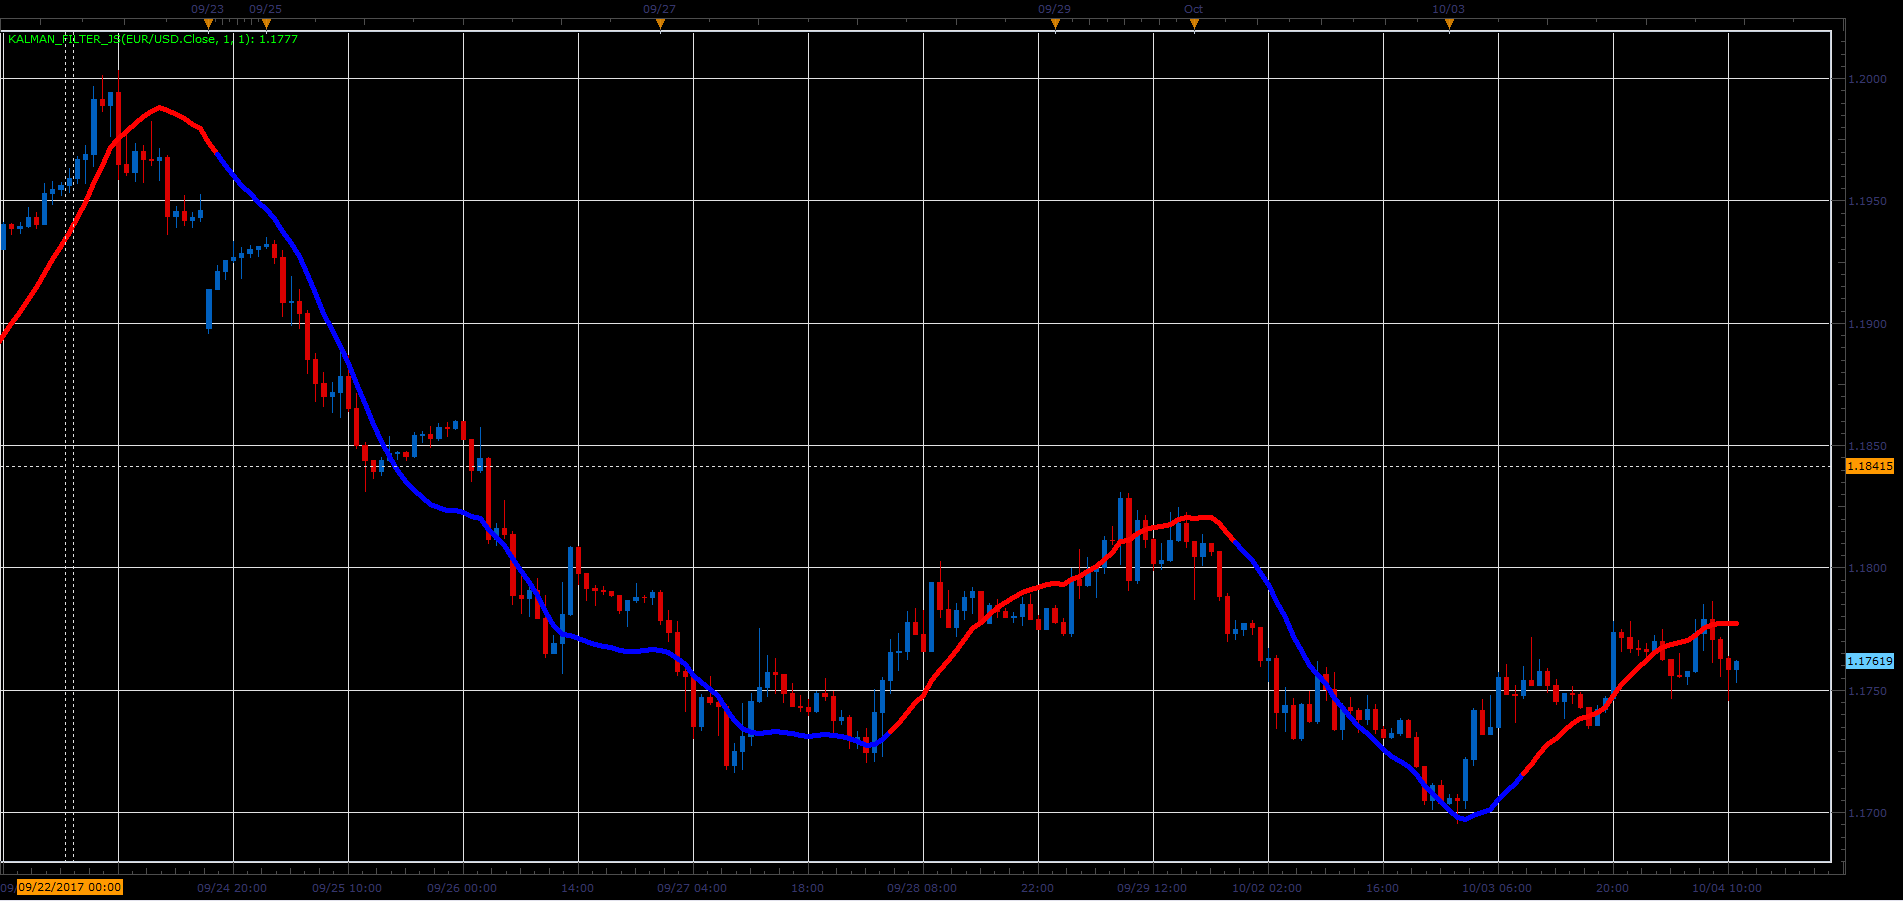Select the 10/03 day marker triangle
The height and width of the screenshot is (901, 1903).
[x=1449, y=24]
